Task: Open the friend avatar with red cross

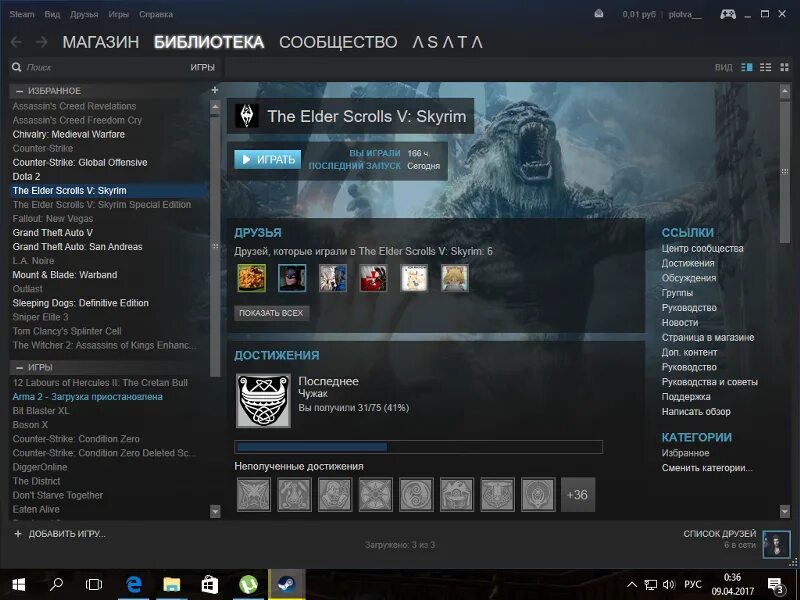Action: click(373, 278)
